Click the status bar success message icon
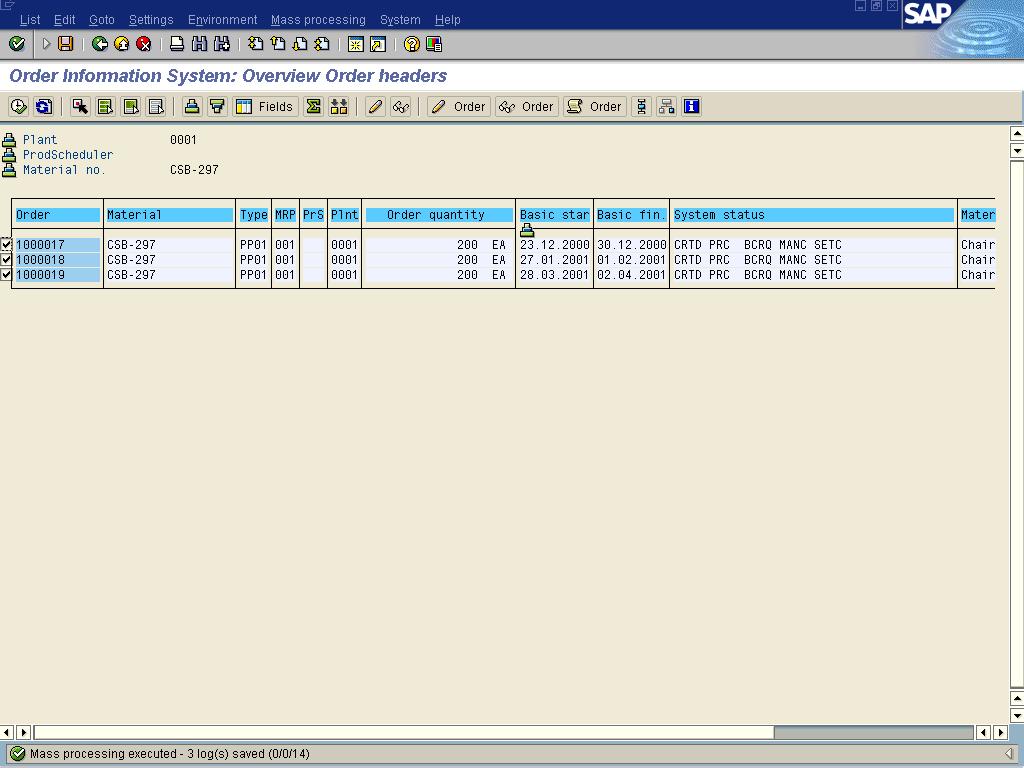 tap(18, 754)
